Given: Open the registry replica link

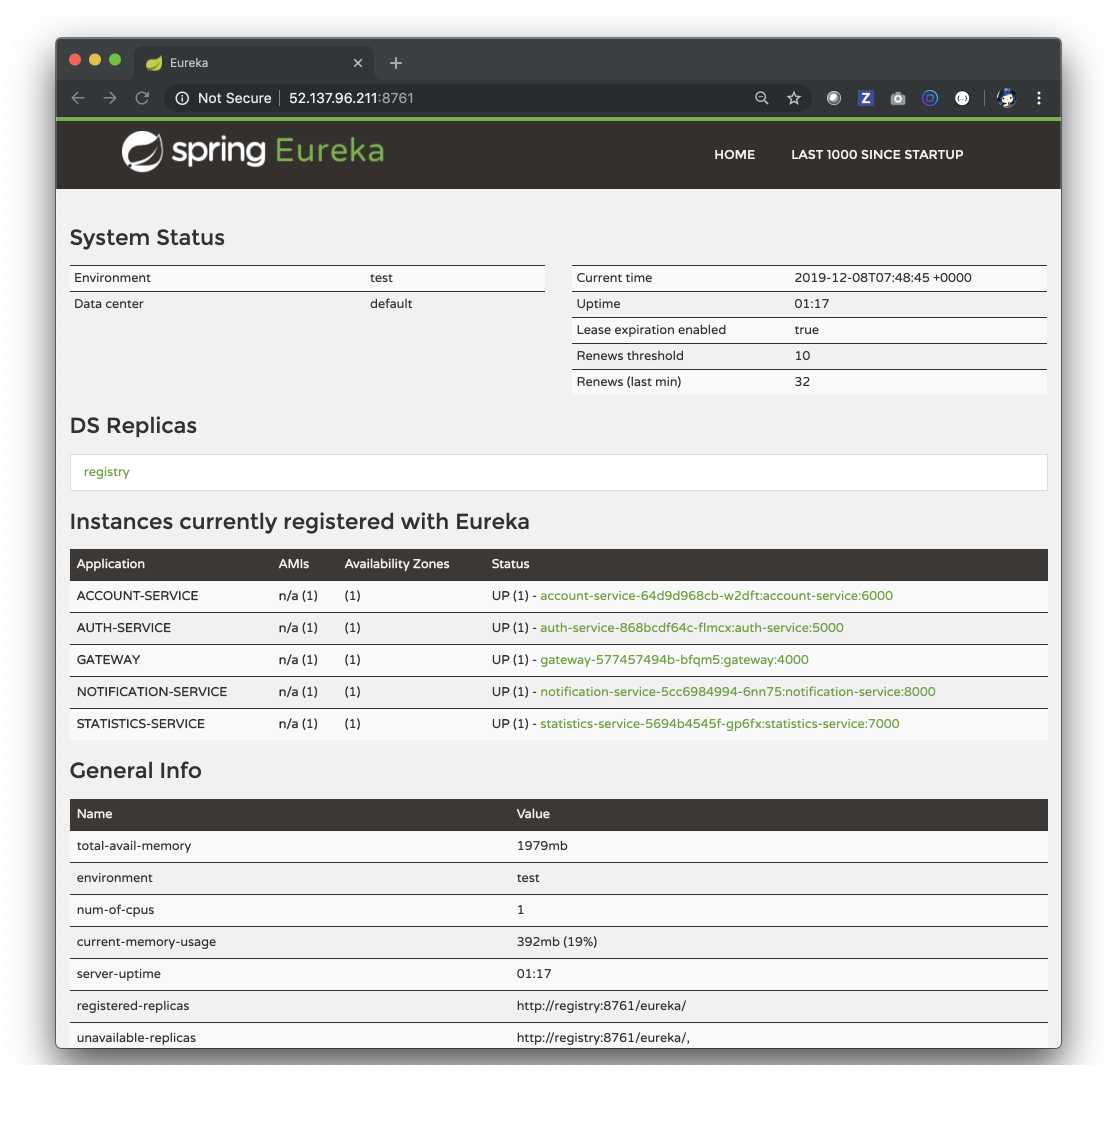Looking at the screenshot, I should [107, 472].
